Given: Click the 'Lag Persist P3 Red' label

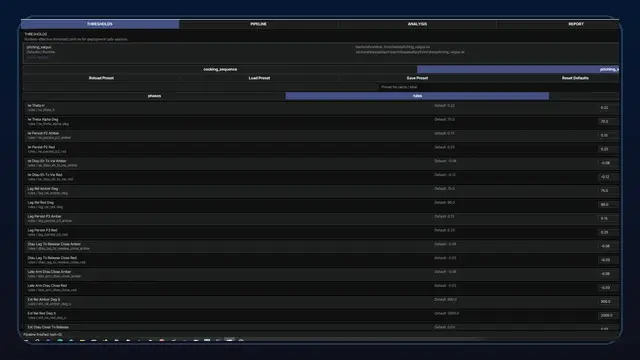Looking at the screenshot, I should [42, 231].
